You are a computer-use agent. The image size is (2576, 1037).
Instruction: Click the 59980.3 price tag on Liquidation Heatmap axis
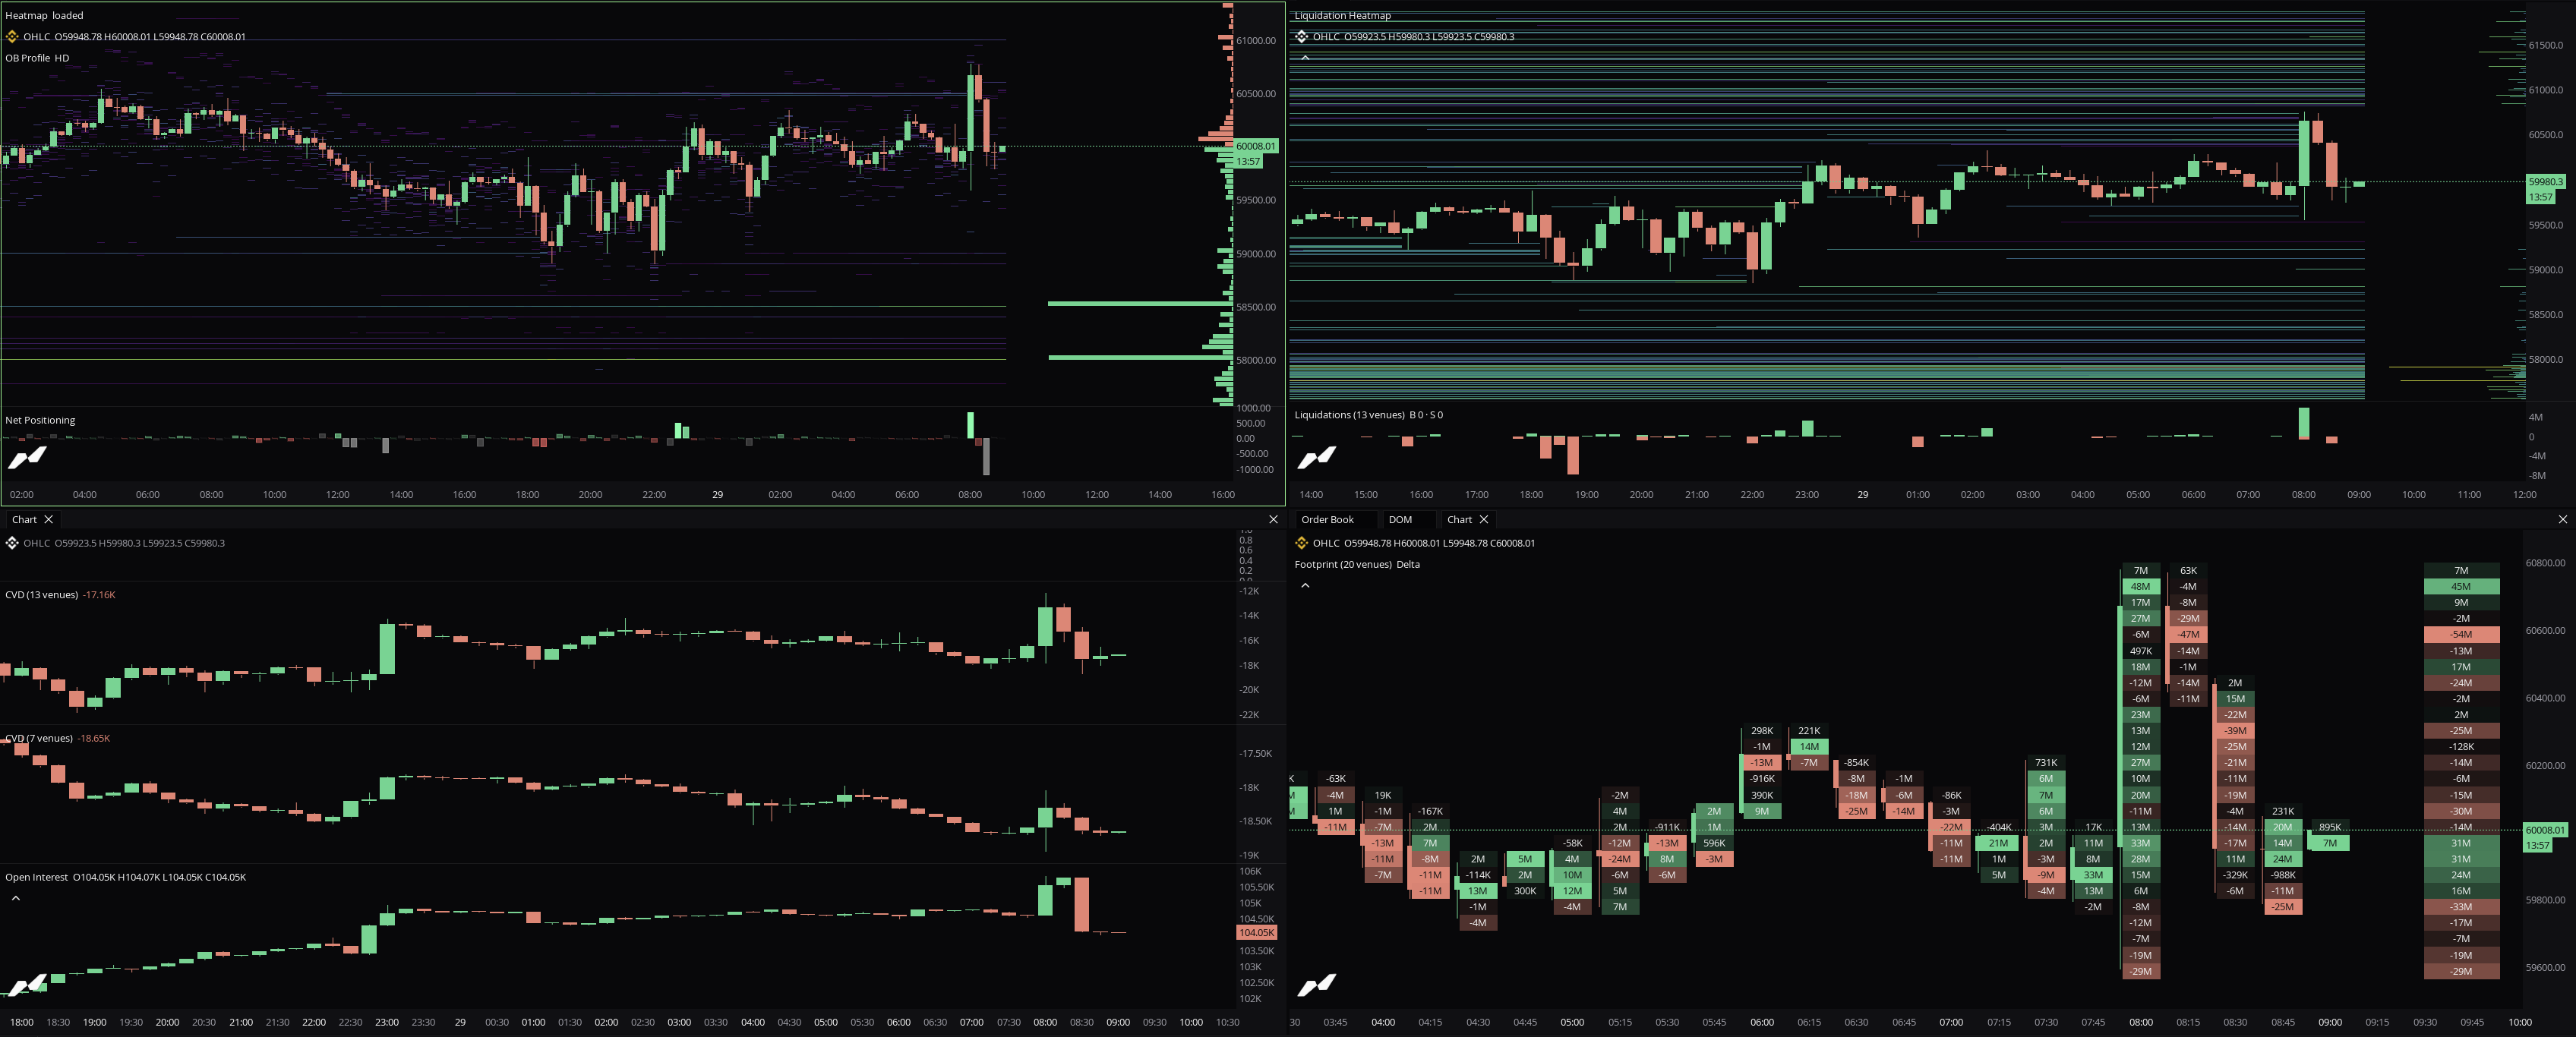click(2545, 182)
